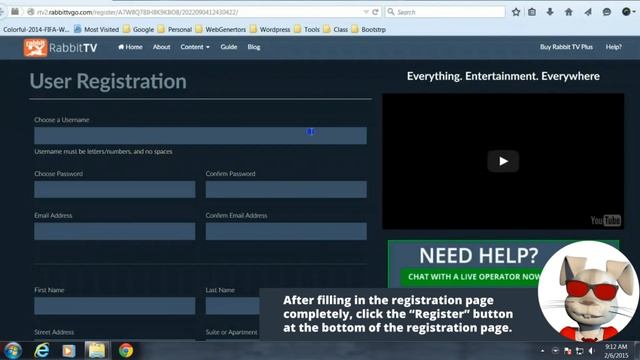Click the volume speaker tray icon

tap(591, 351)
